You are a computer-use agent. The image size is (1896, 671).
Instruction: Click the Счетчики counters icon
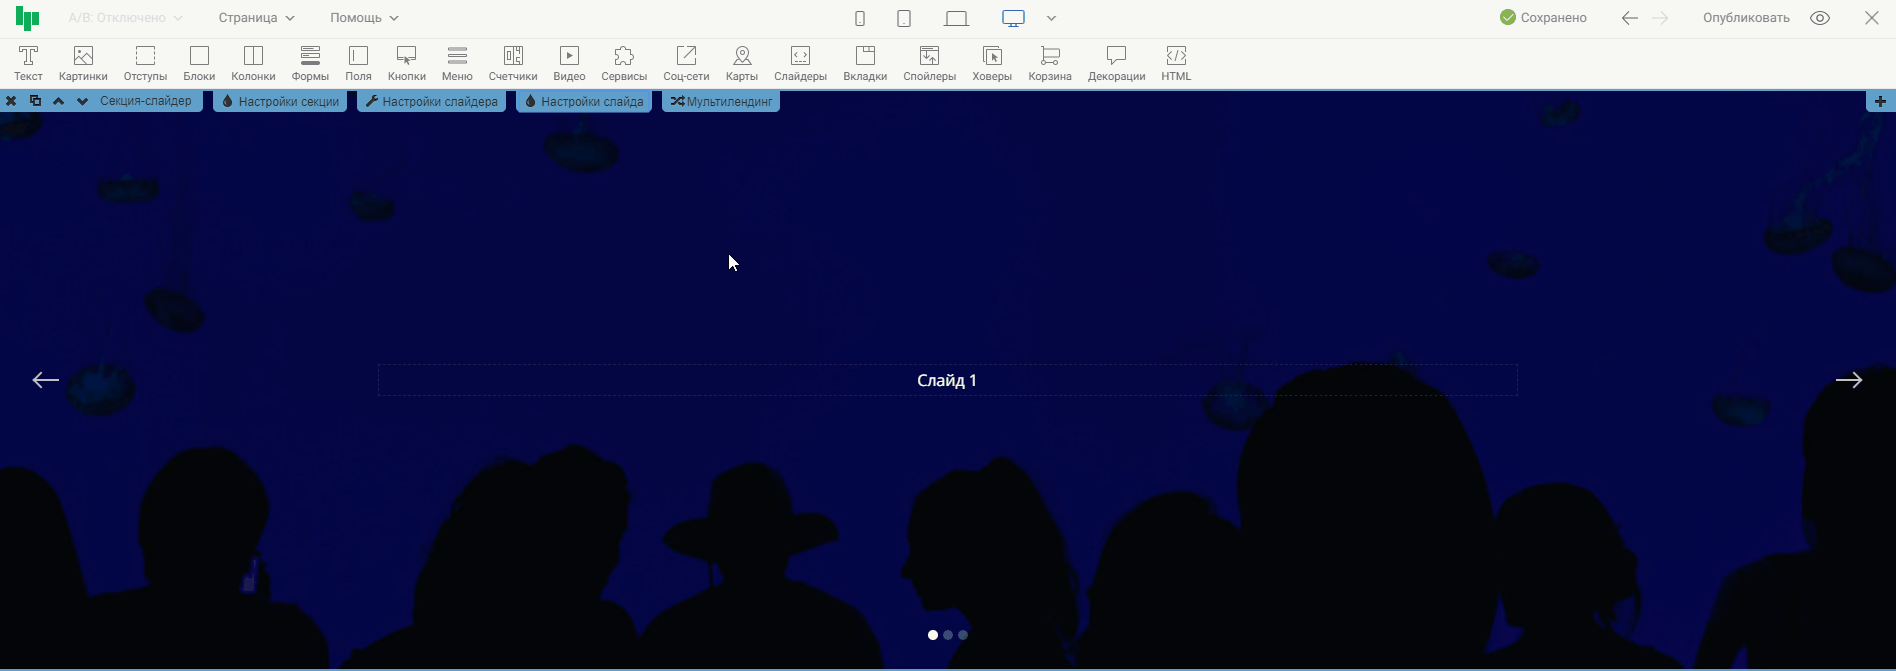coord(512,63)
